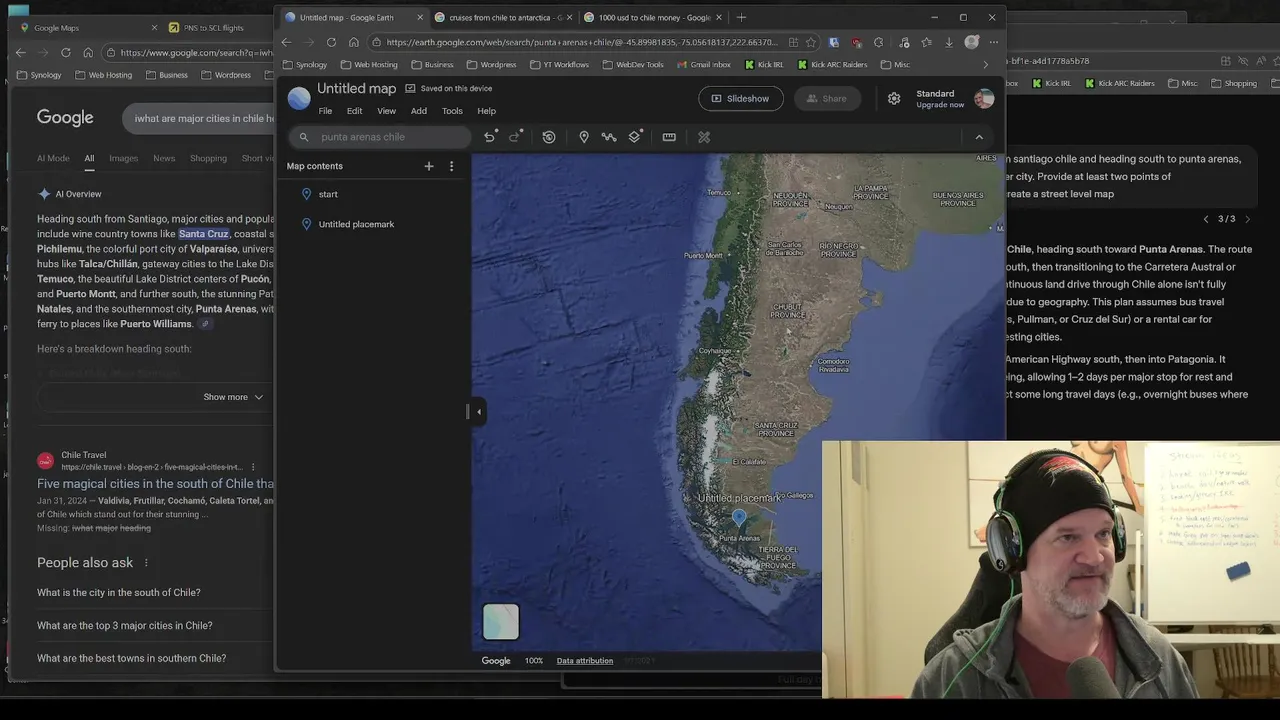Start the Slideshow
The image size is (1280, 720).
point(741,98)
